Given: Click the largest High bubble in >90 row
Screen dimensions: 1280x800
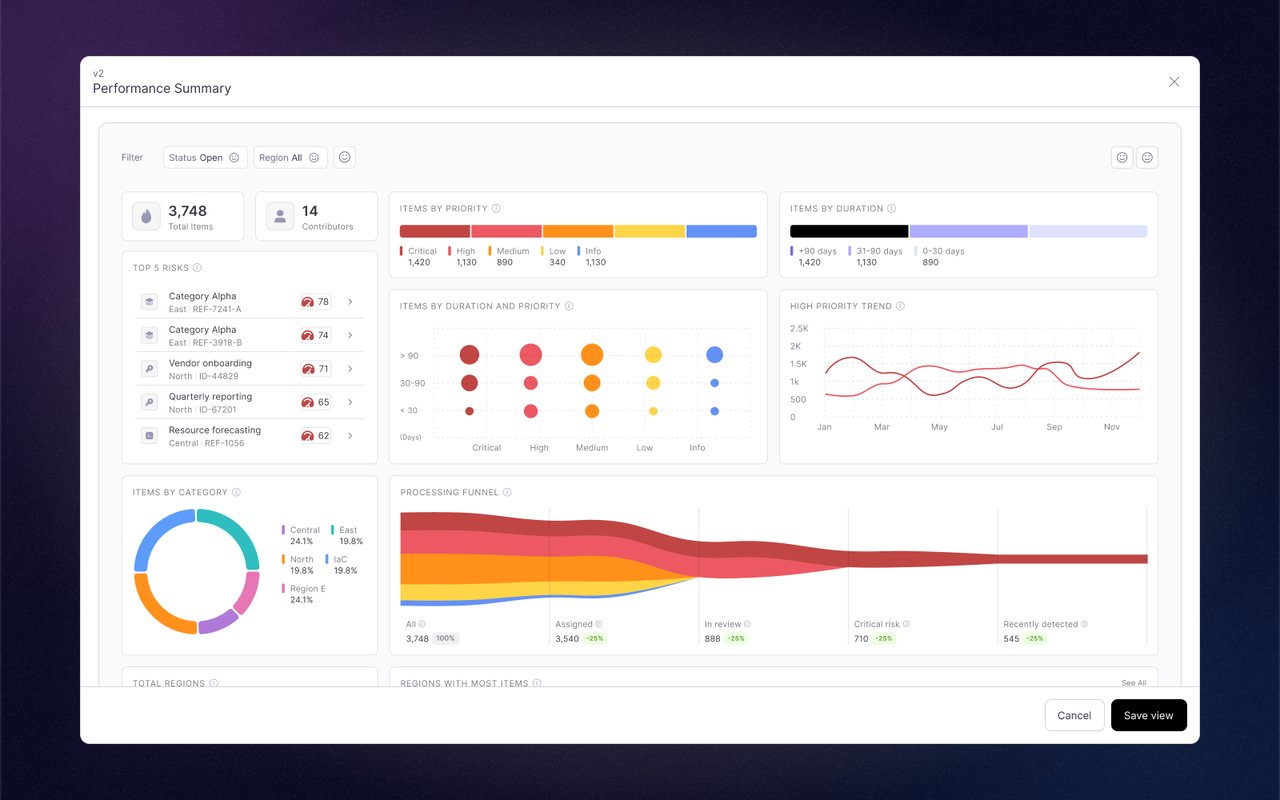Looking at the screenshot, I should click(531, 354).
